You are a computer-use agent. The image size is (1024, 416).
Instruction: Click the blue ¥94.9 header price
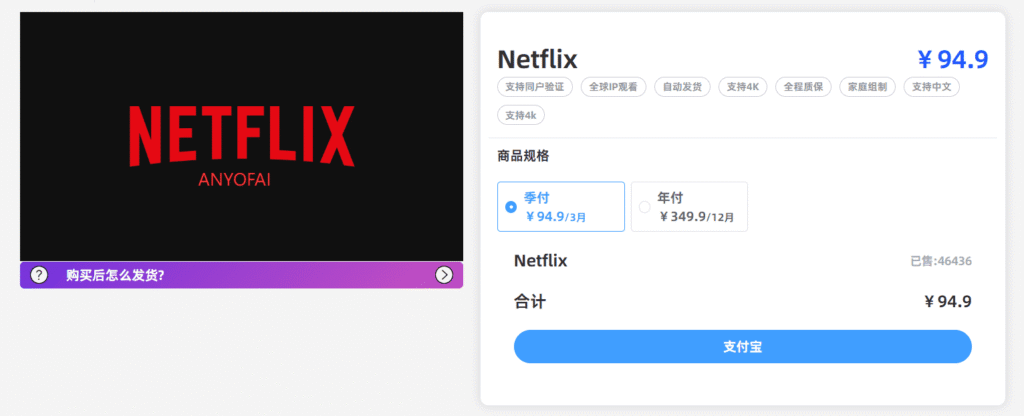click(953, 59)
